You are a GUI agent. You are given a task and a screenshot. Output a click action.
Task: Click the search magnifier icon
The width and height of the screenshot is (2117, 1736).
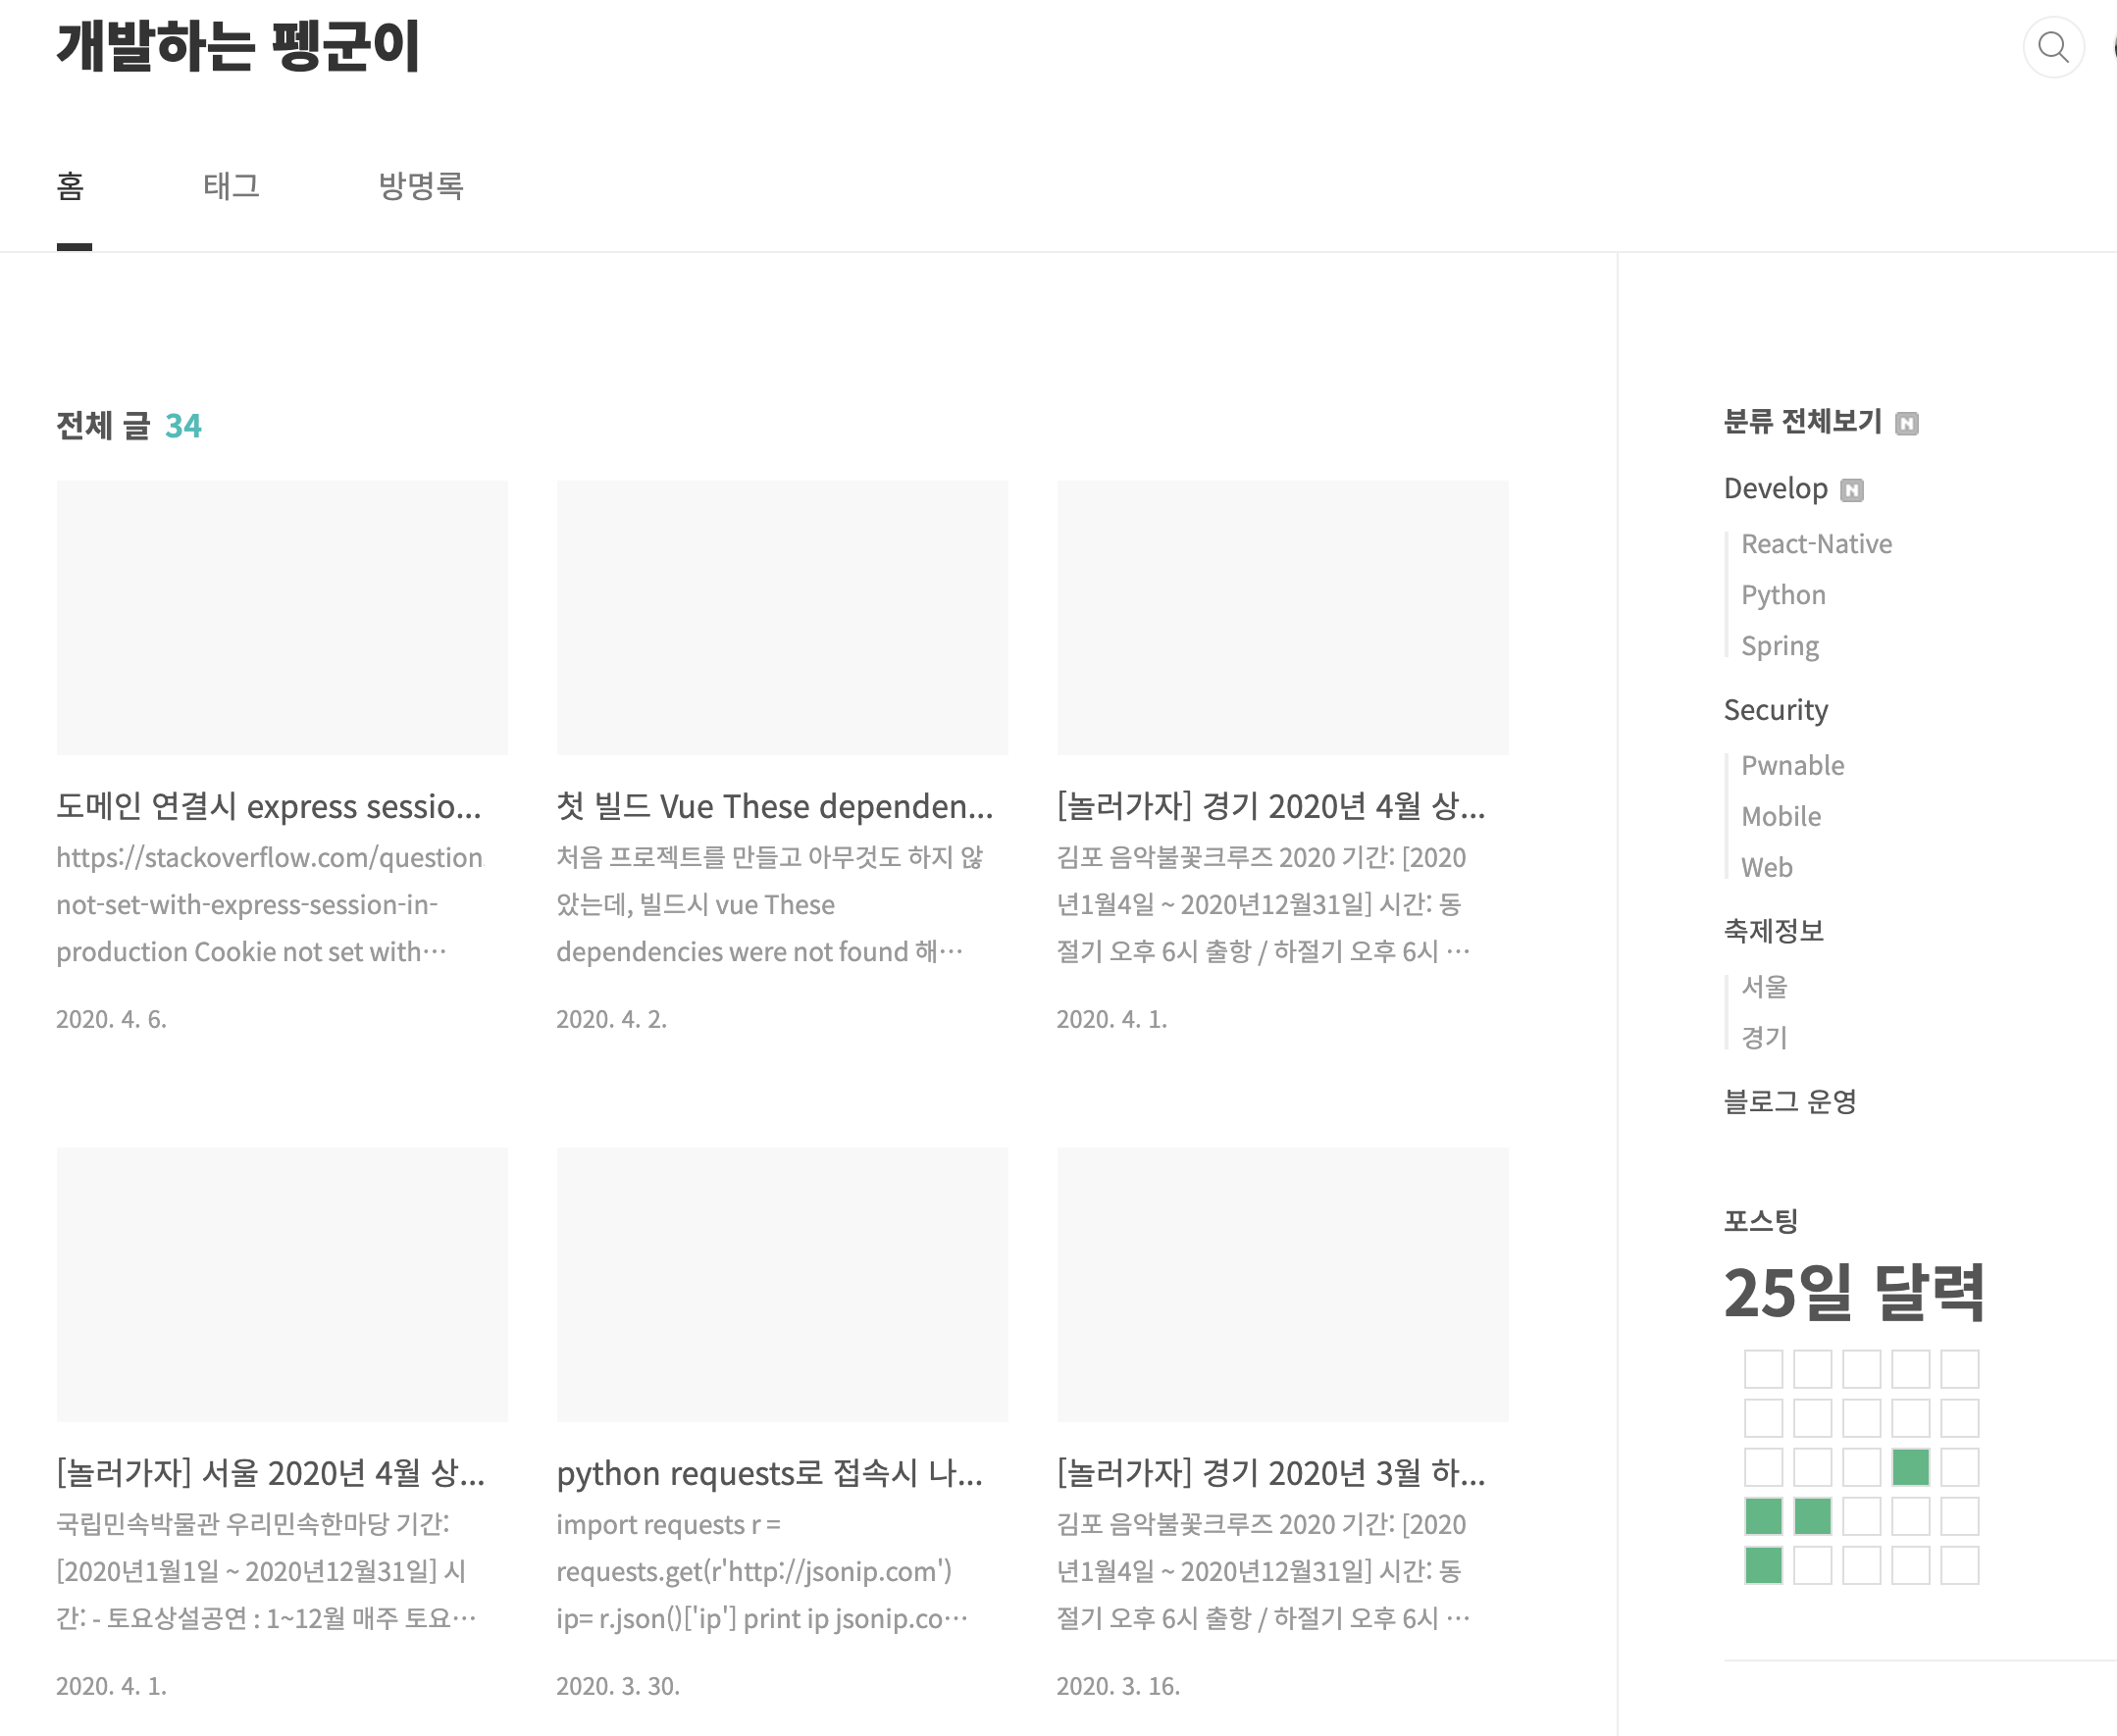tap(2053, 47)
